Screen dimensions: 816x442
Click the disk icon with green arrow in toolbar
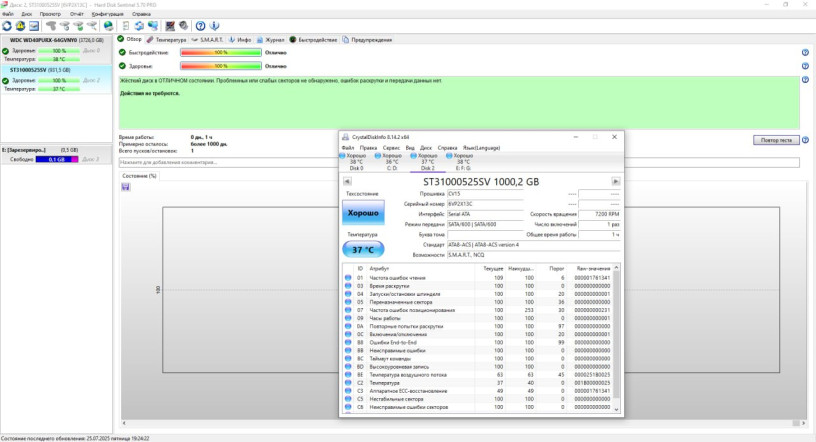click(x=78, y=26)
